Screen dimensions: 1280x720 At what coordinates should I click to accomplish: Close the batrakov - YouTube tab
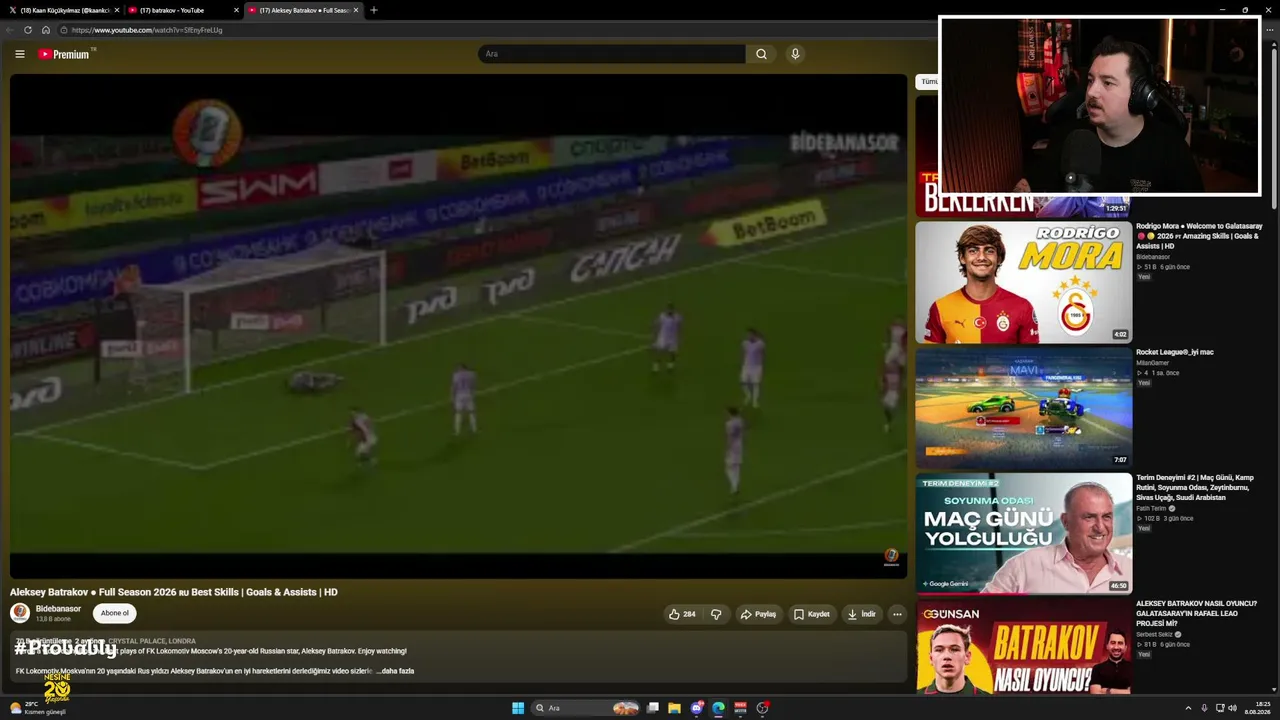[236, 10]
